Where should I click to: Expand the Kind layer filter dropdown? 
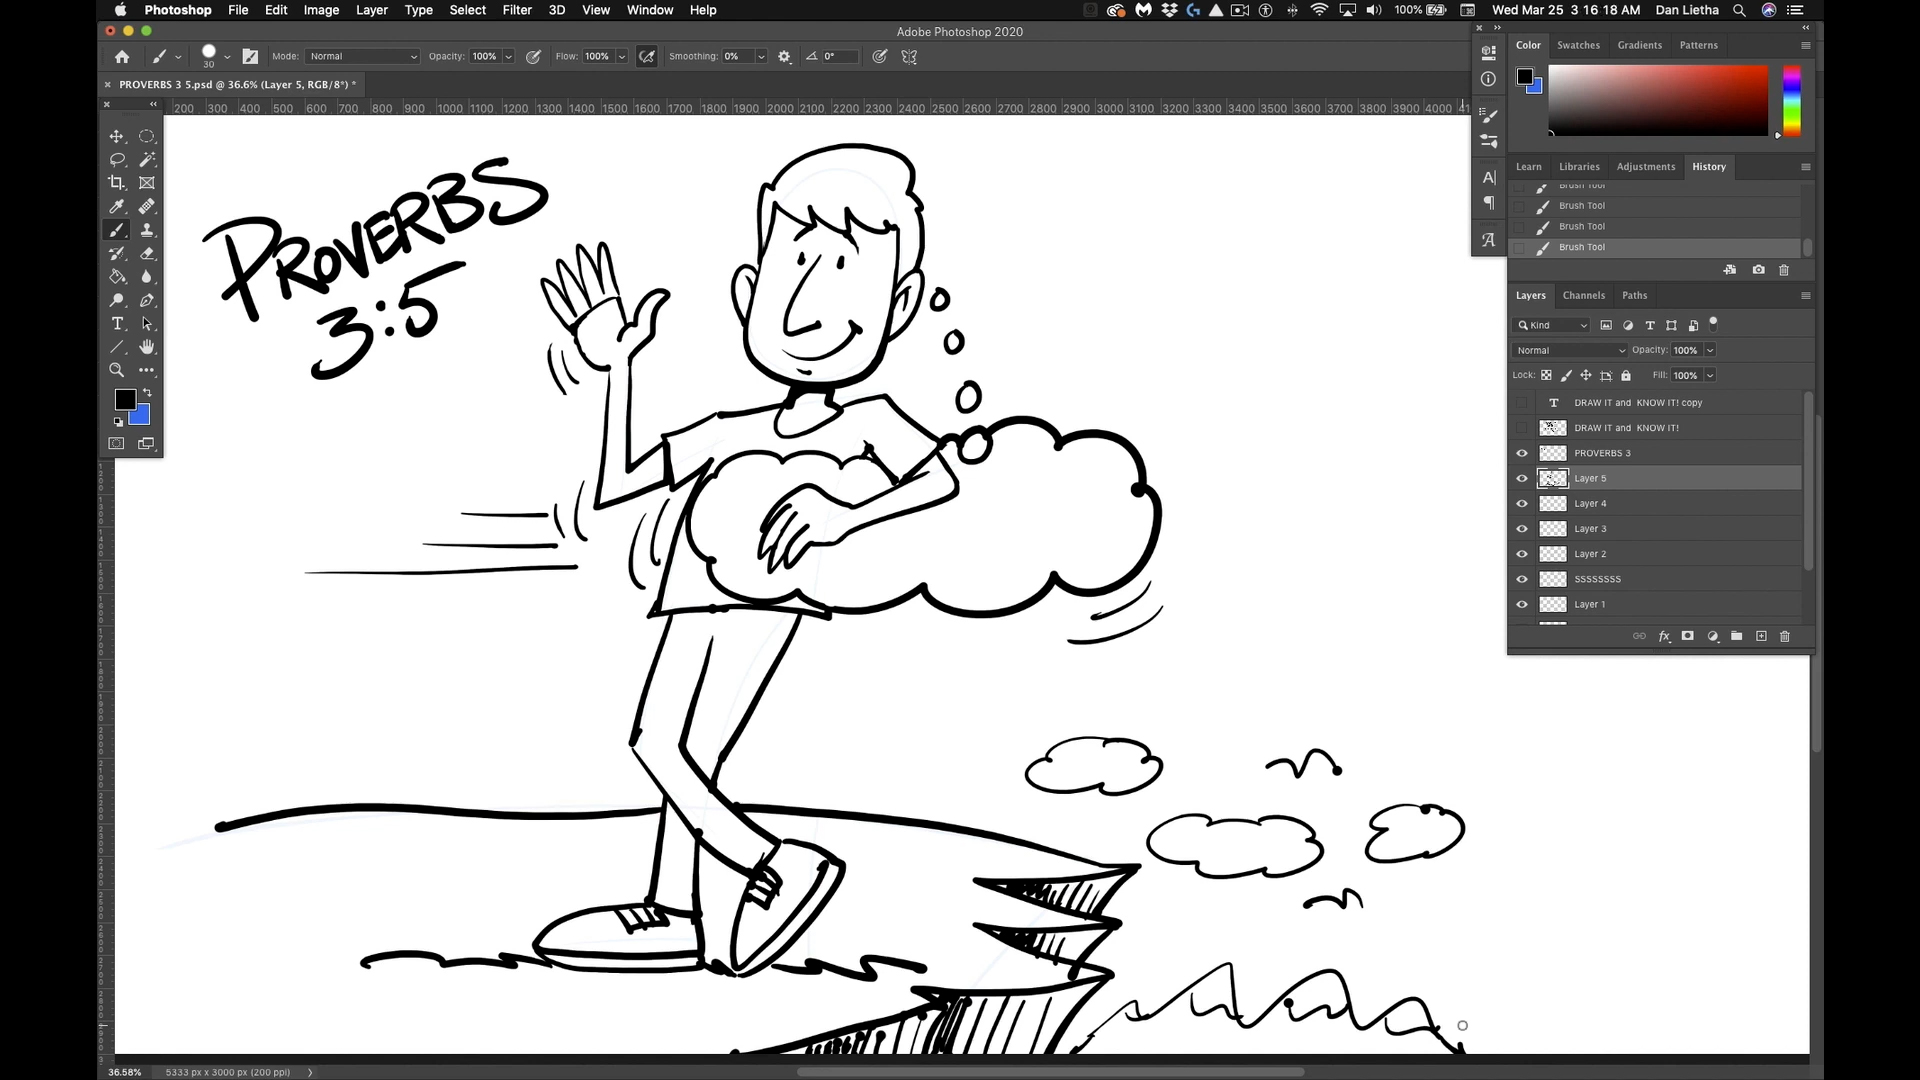coord(1552,325)
